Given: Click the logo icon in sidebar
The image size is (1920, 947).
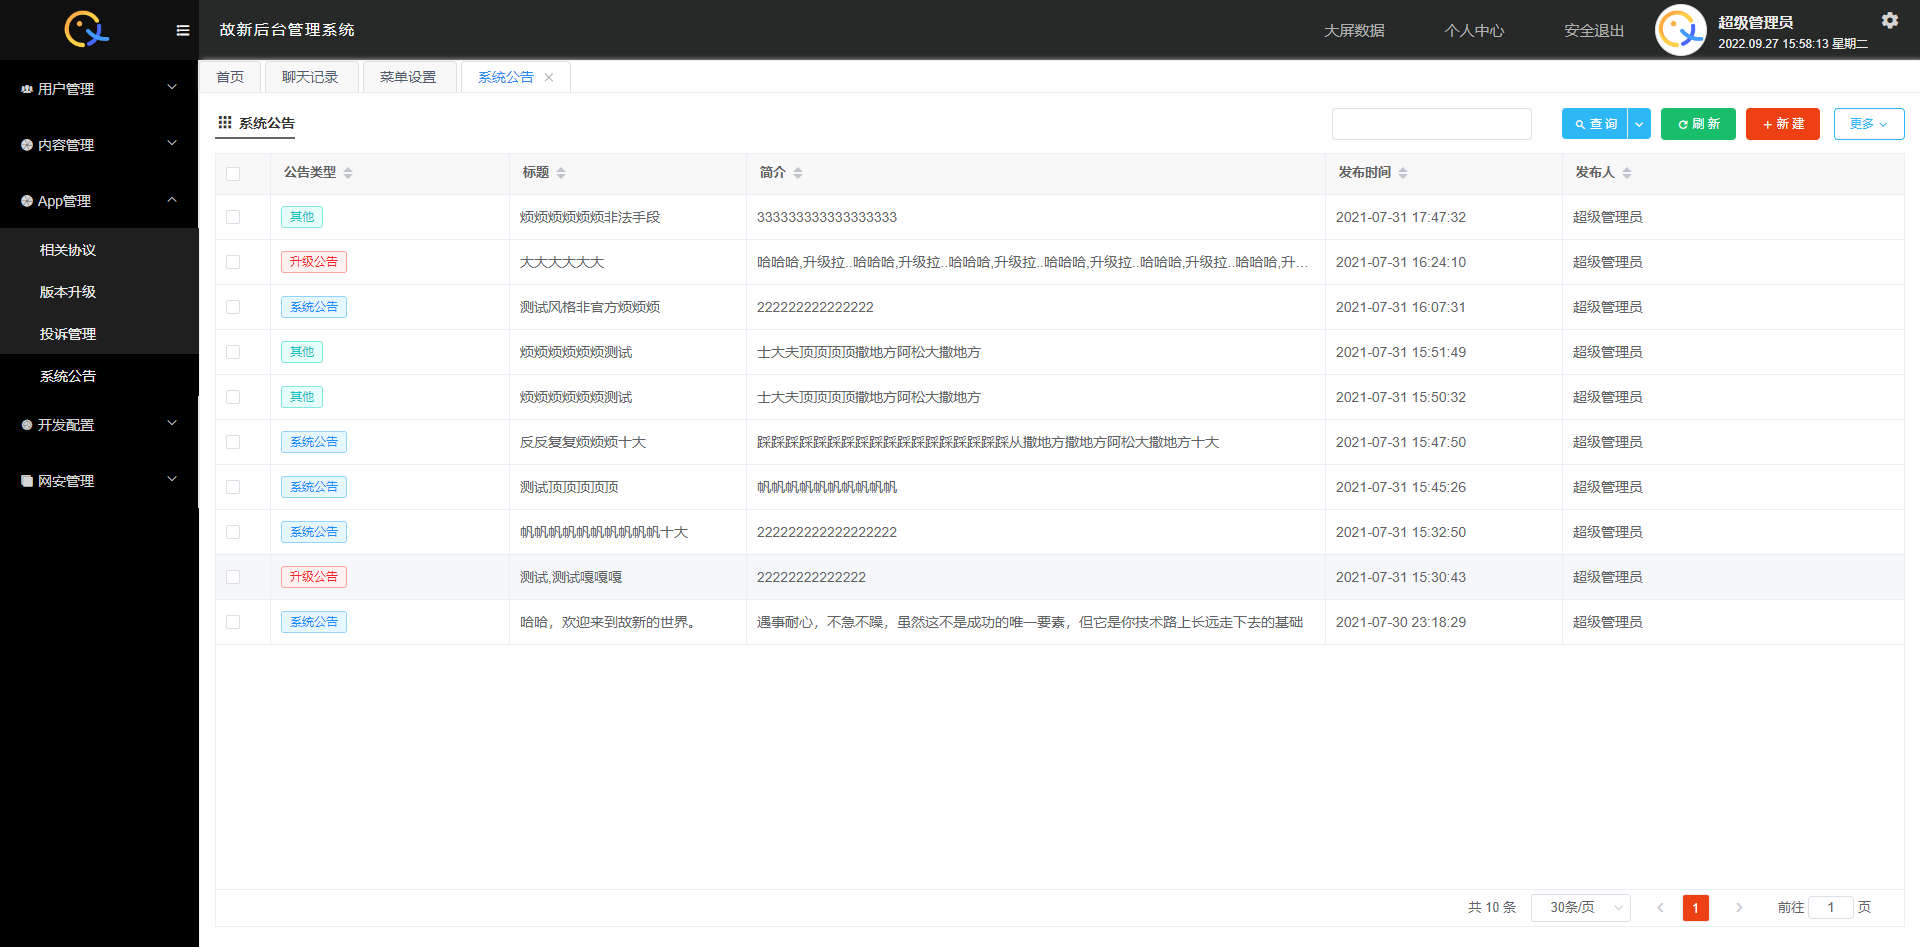Looking at the screenshot, I should (x=86, y=29).
